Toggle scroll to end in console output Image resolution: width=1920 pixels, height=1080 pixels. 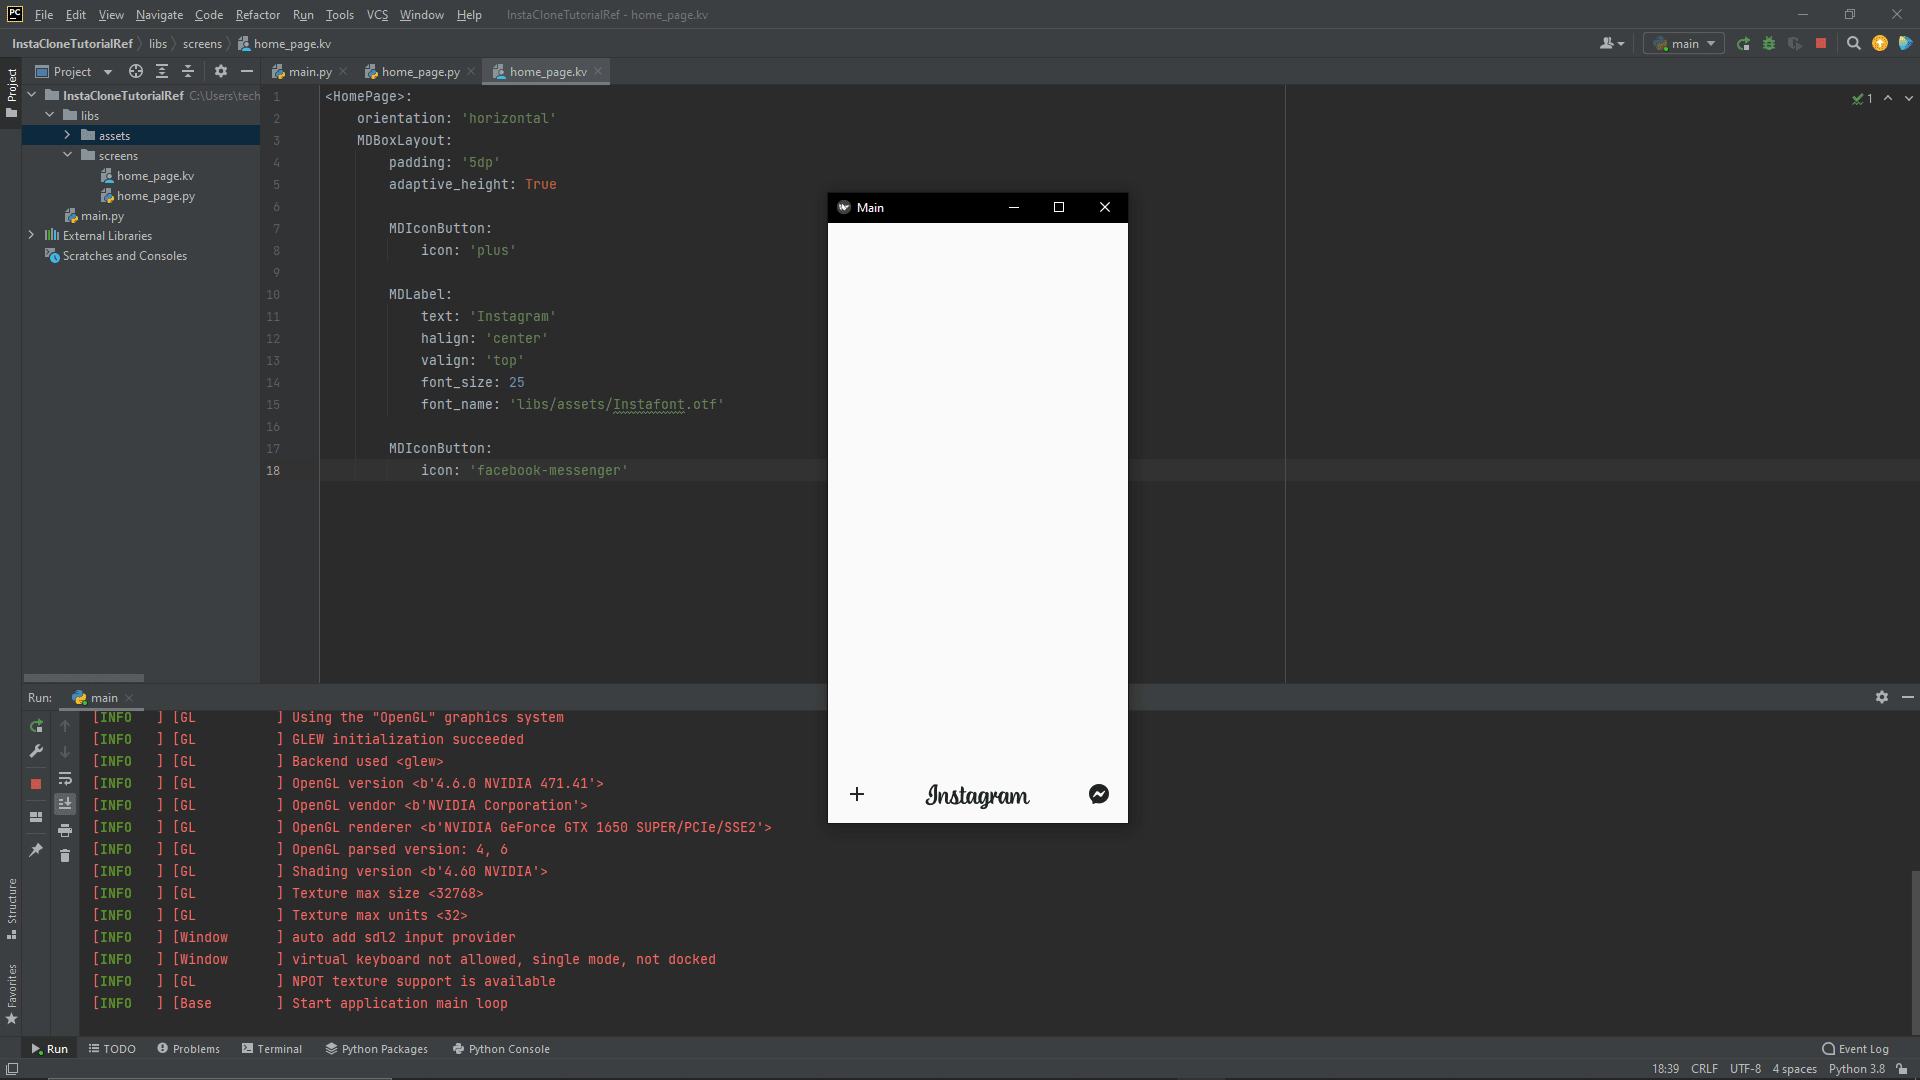click(65, 803)
